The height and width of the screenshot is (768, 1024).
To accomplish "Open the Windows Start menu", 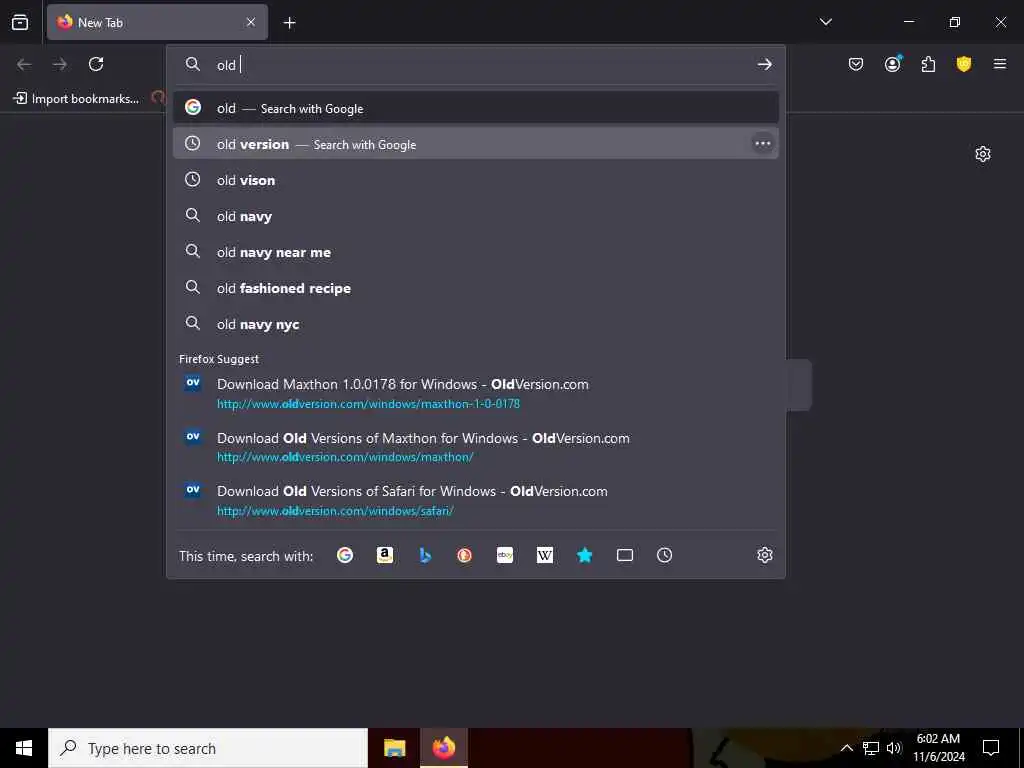I will tap(24, 748).
